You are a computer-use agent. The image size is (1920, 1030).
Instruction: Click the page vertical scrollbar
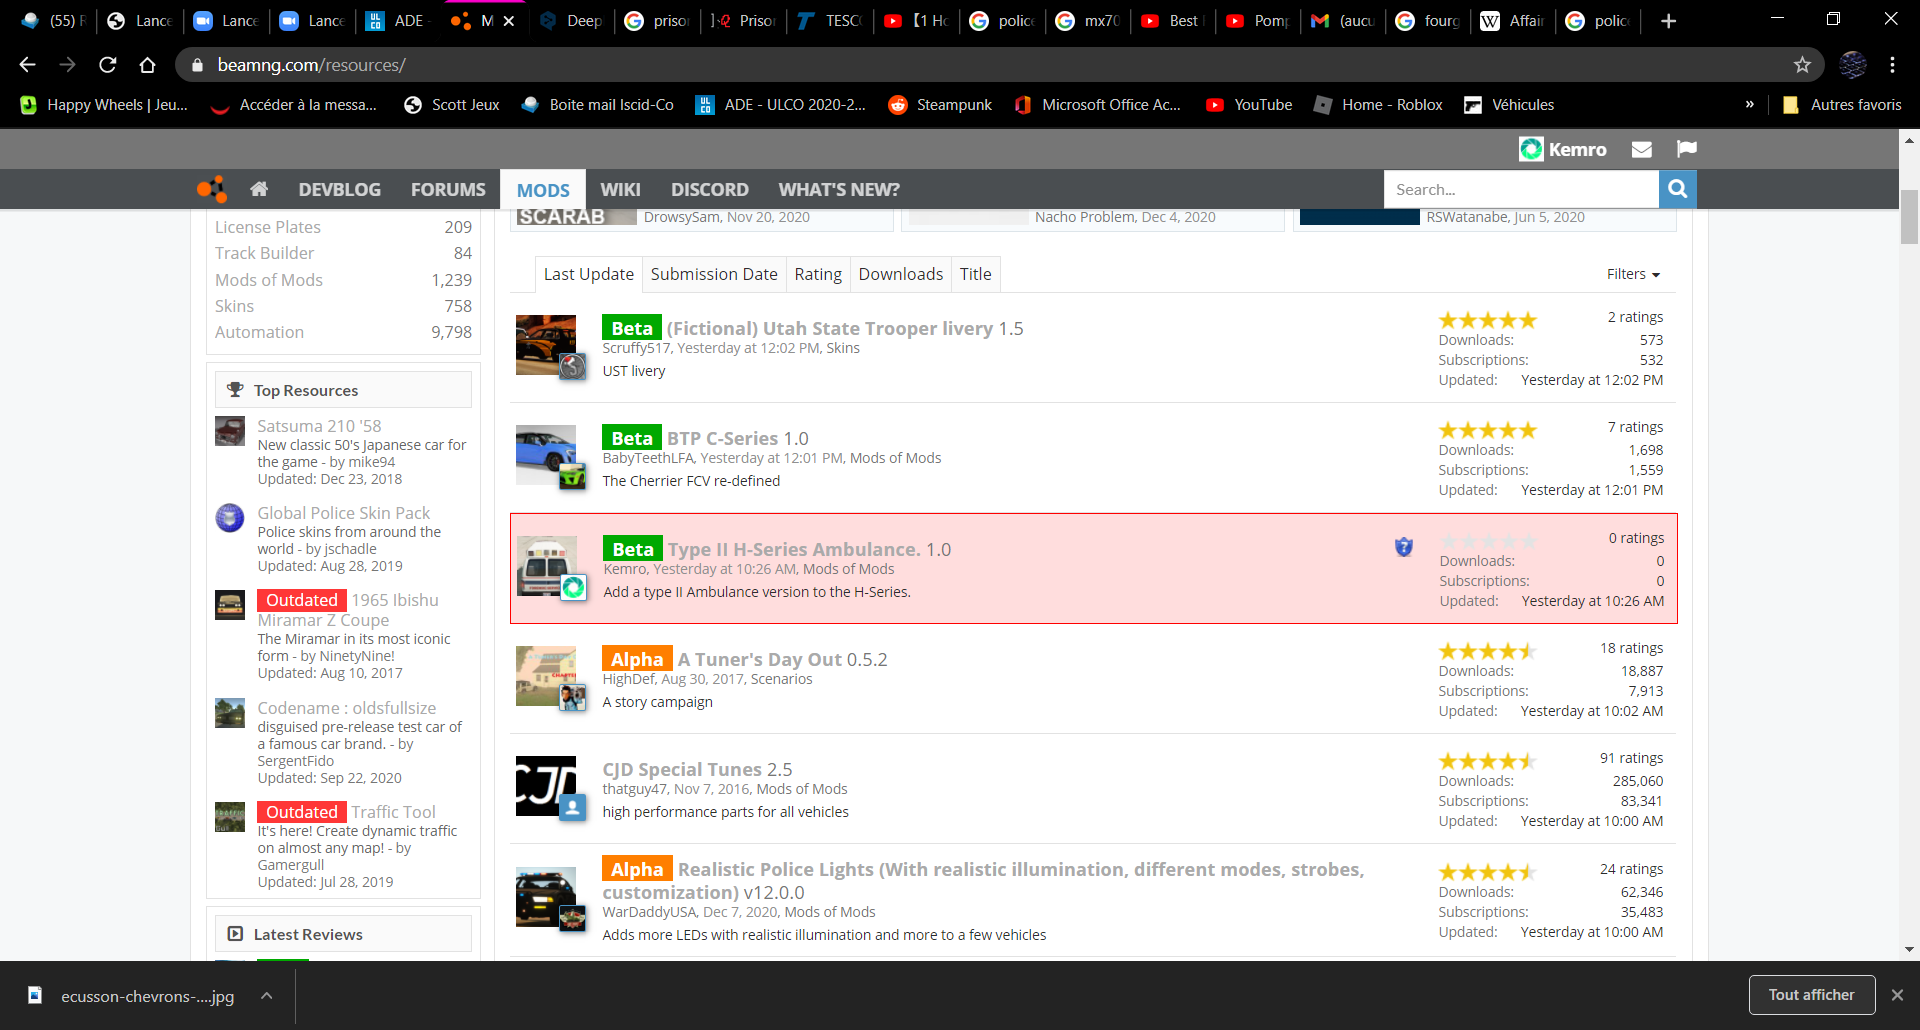pos(1909,217)
